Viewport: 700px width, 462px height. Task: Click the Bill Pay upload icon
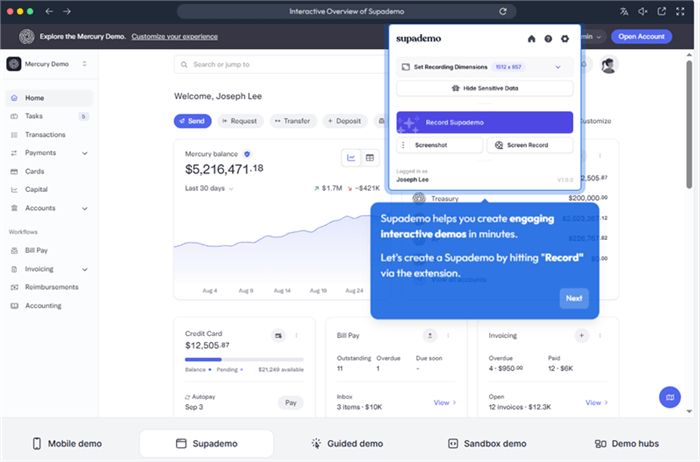[x=430, y=336]
